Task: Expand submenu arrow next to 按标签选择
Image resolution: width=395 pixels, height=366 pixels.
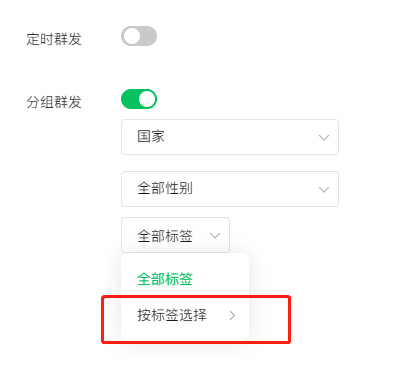Action: pyautogui.click(x=232, y=315)
